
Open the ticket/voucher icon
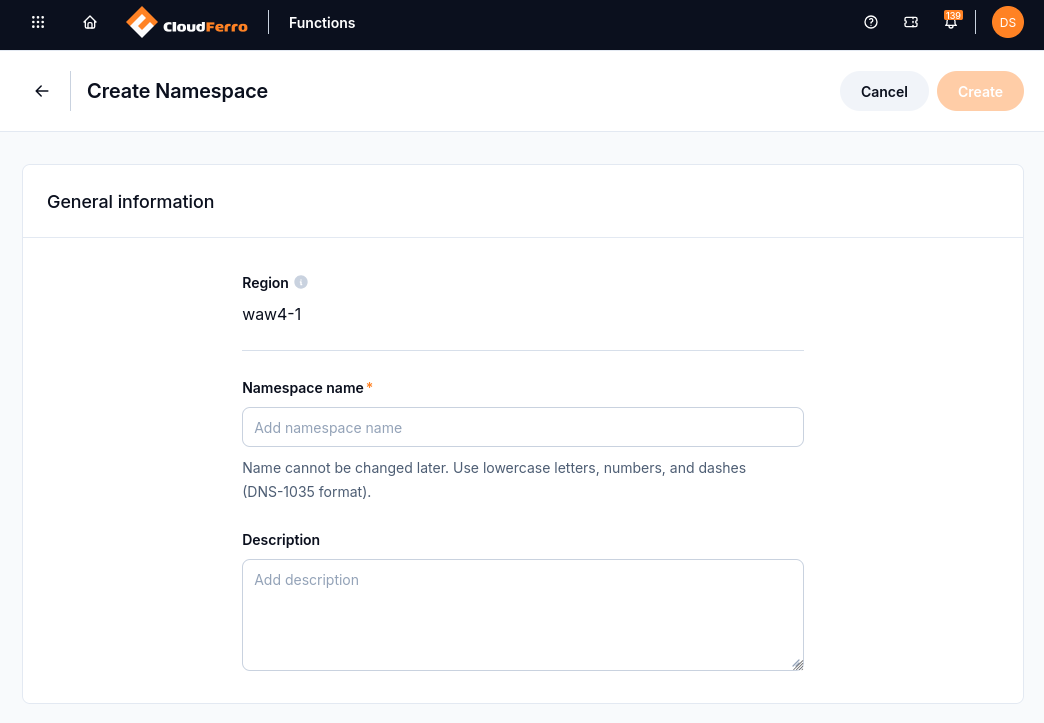point(911,23)
